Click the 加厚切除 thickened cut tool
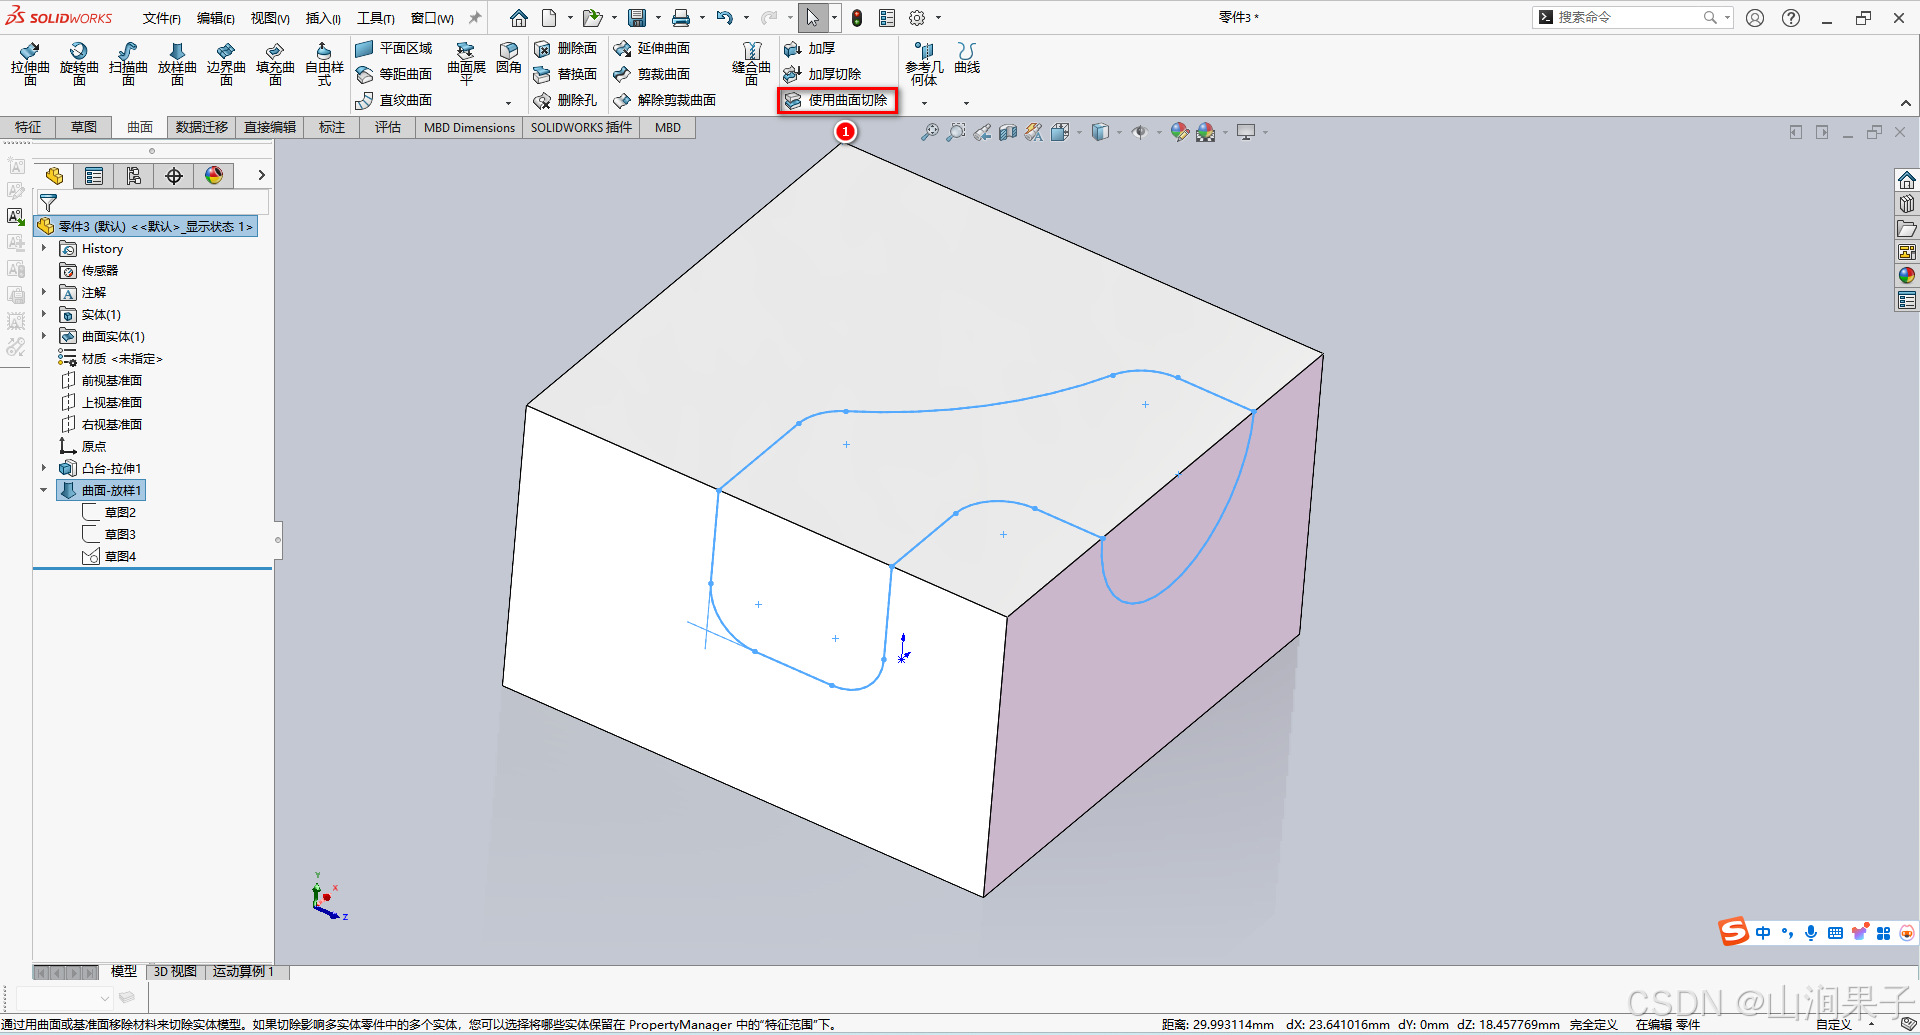 click(823, 74)
